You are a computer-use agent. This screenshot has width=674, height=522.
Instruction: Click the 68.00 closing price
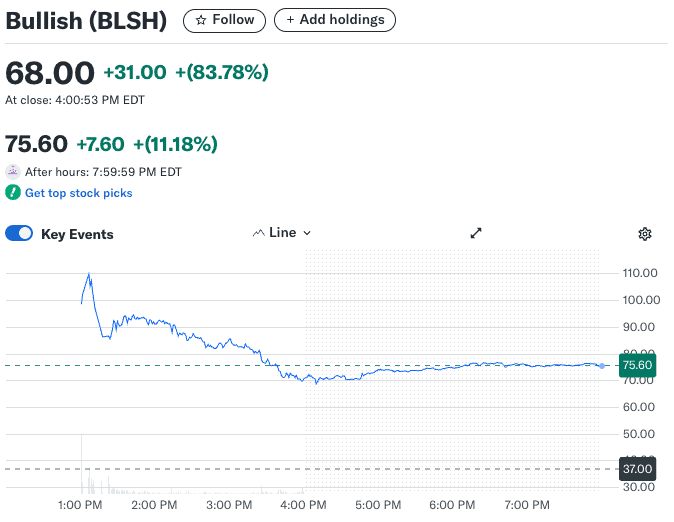[50, 73]
